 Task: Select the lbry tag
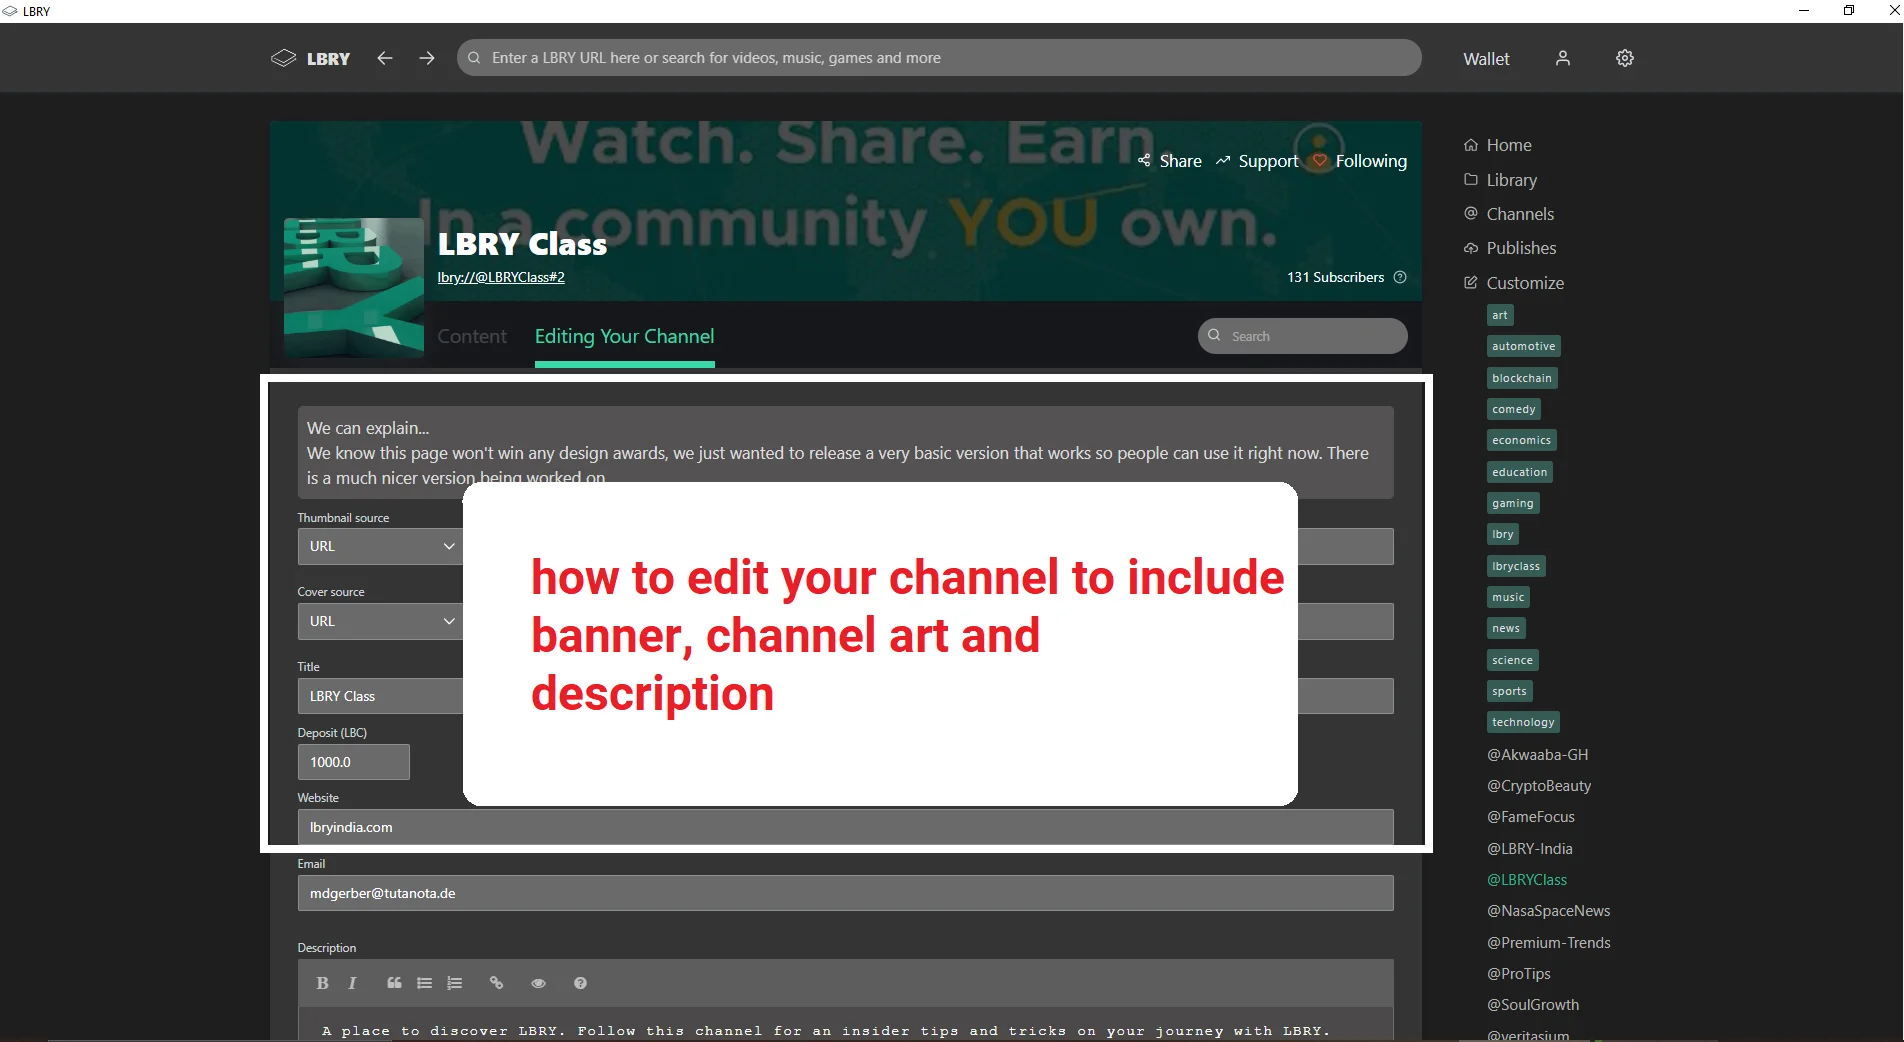click(x=1502, y=534)
